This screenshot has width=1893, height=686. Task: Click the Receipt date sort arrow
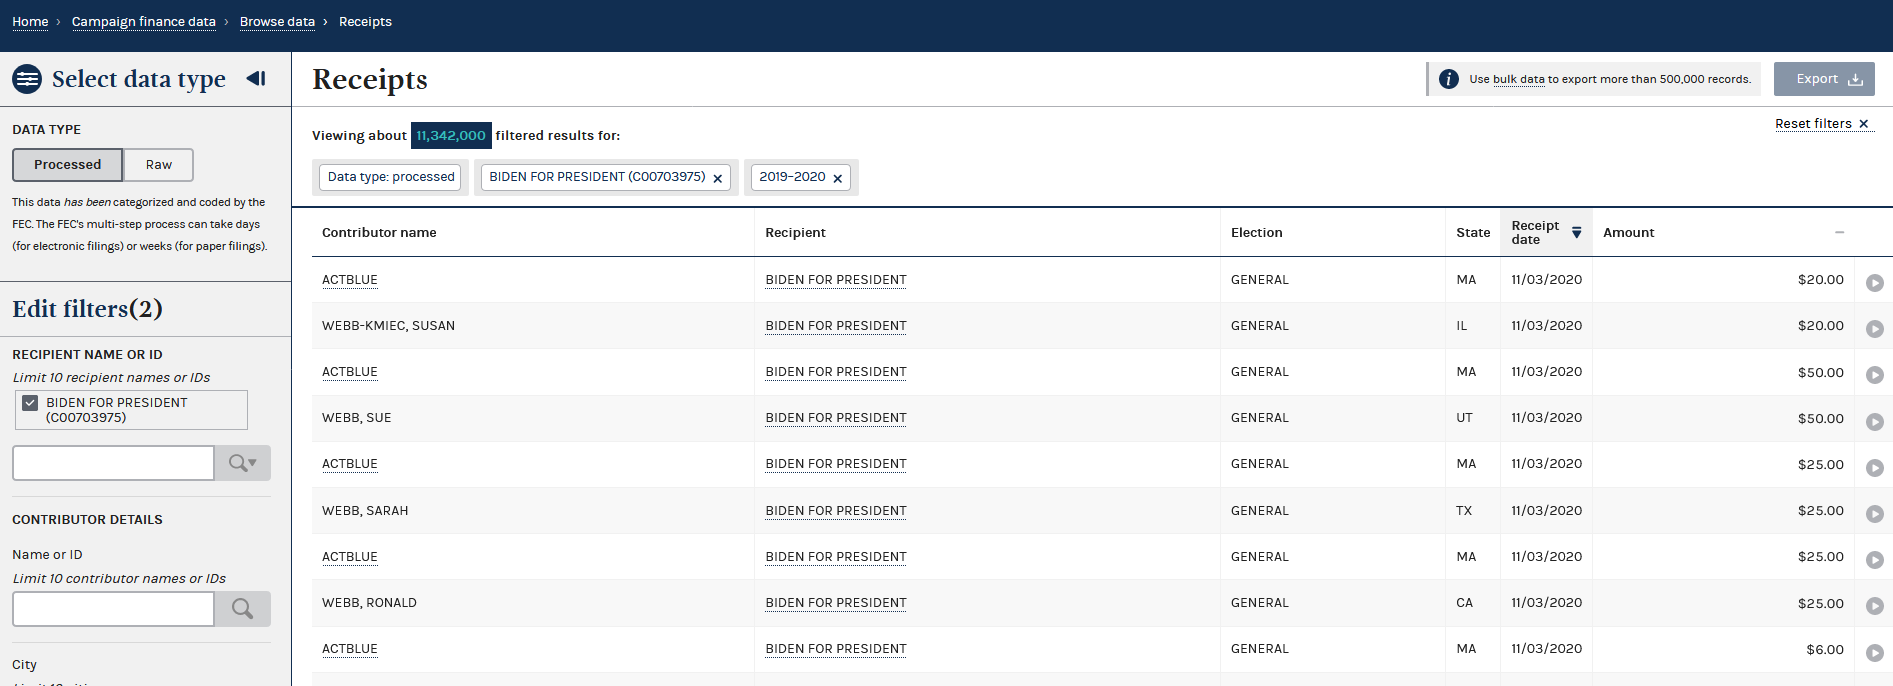[x=1576, y=232]
